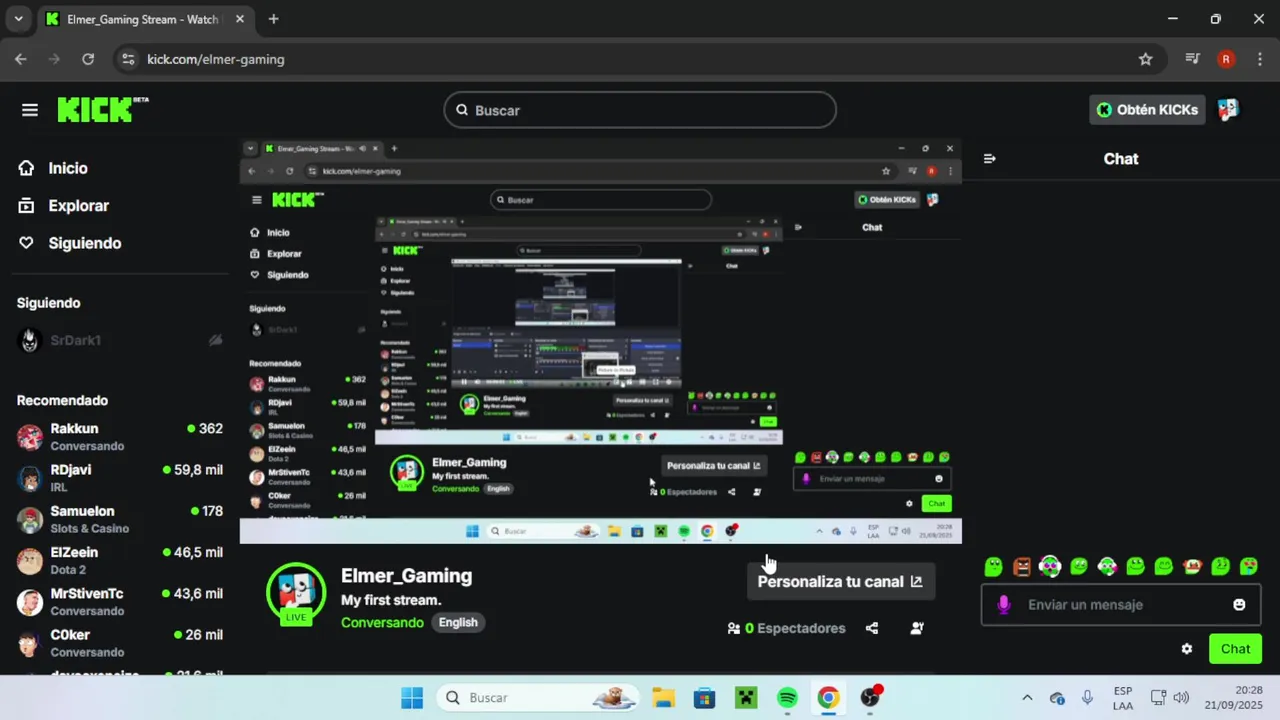The image size is (1280, 720).
Task: Open followed channel SrDark1
Action: pyautogui.click(x=120, y=340)
